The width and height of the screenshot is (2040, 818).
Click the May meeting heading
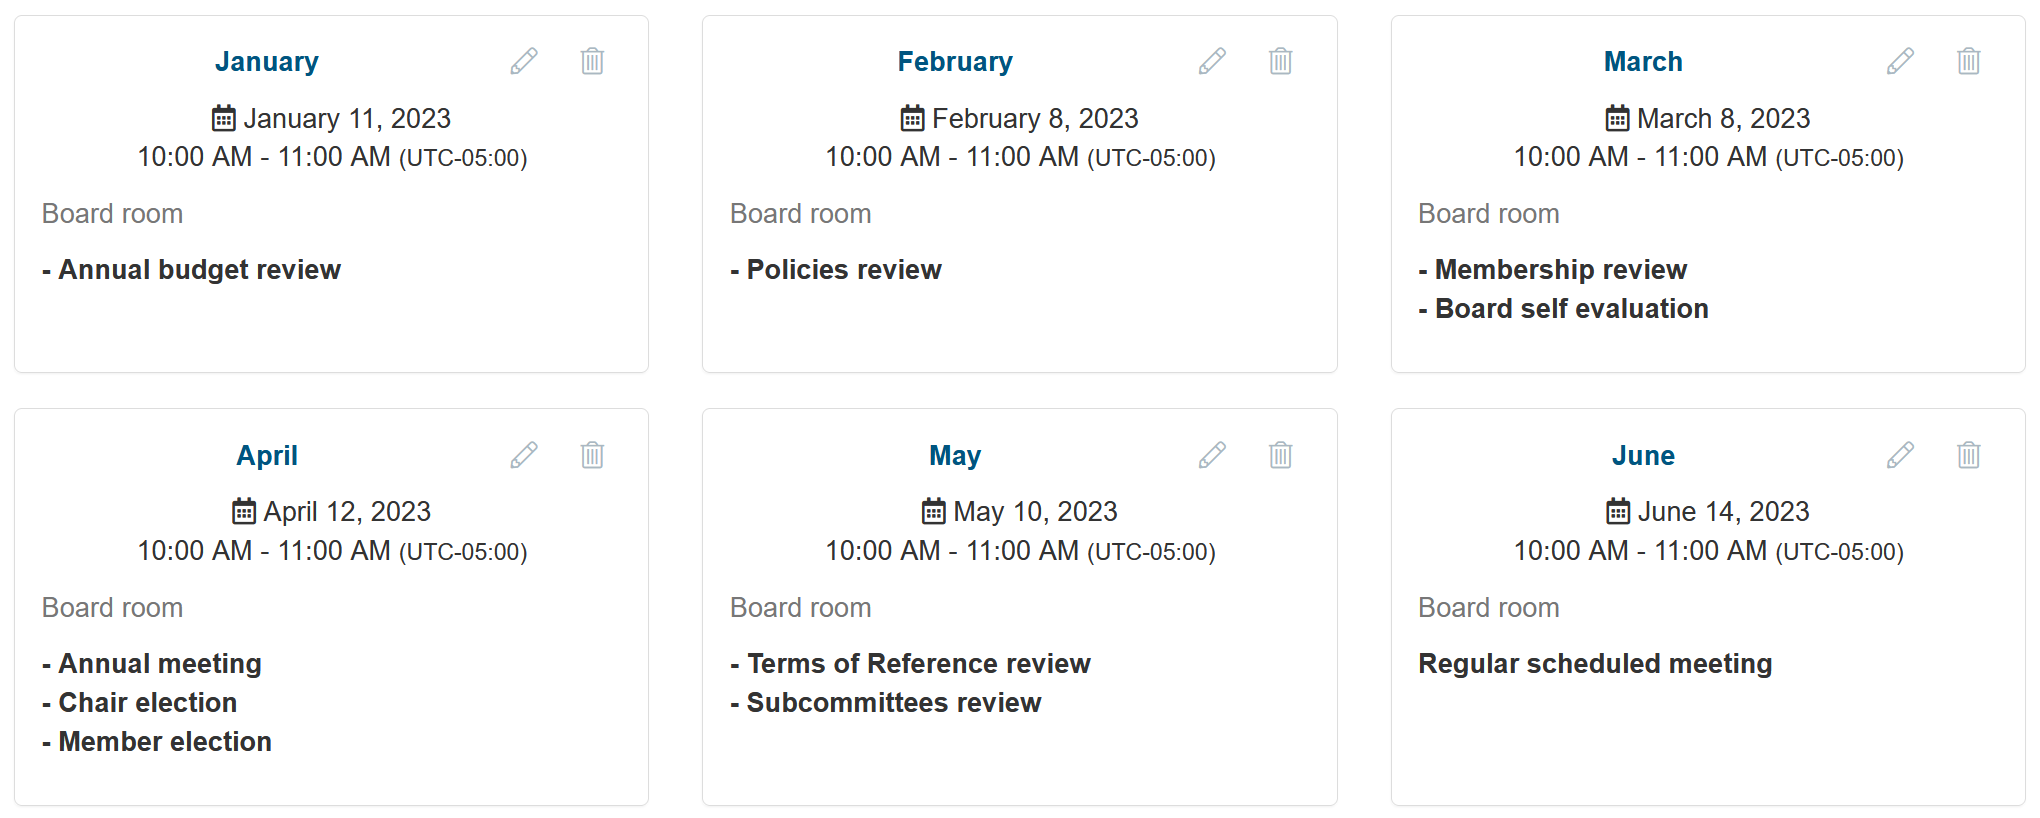pos(955,456)
